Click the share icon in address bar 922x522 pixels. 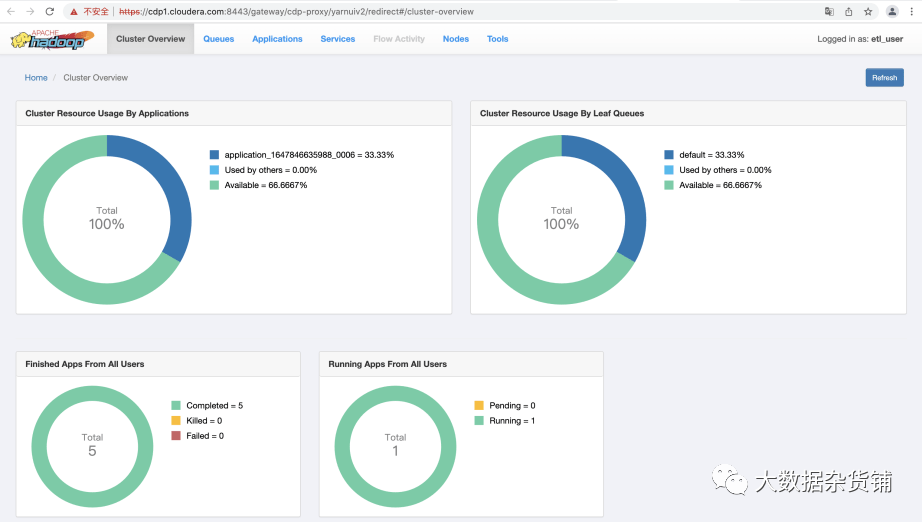click(x=848, y=11)
